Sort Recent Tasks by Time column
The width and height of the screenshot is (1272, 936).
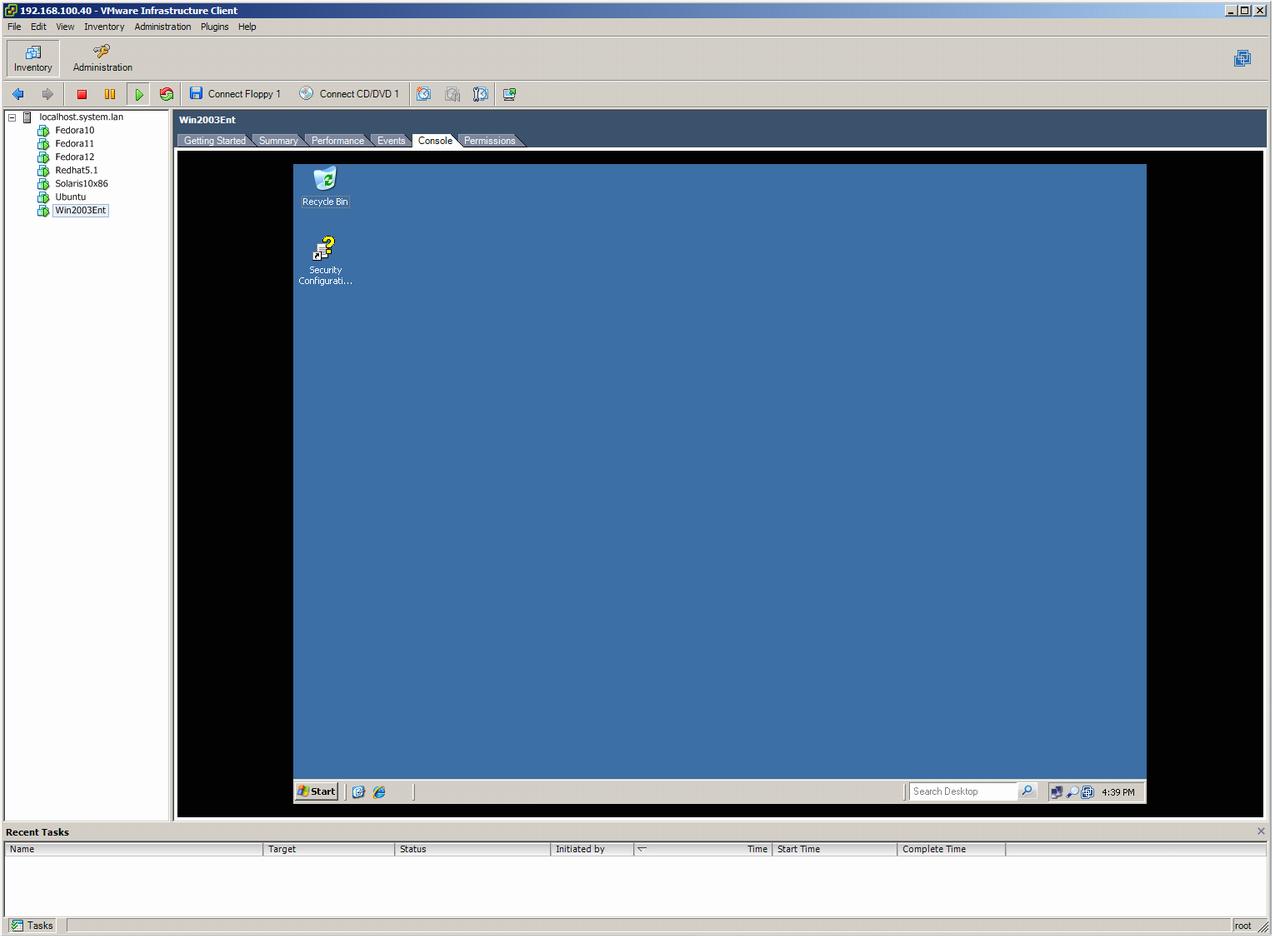coord(703,849)
